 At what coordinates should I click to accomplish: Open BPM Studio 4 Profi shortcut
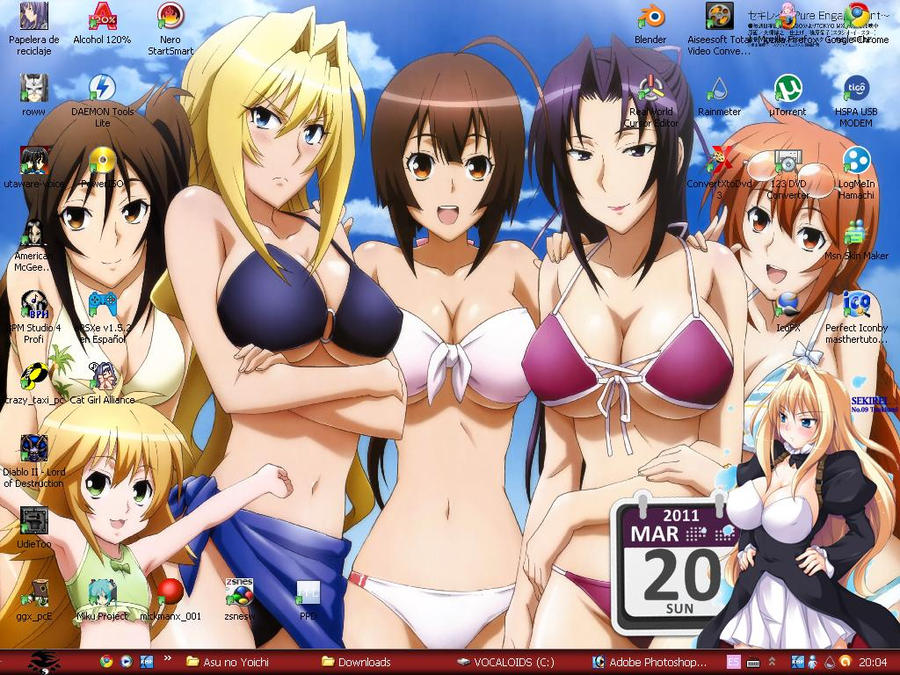click(x=34, y=317)
